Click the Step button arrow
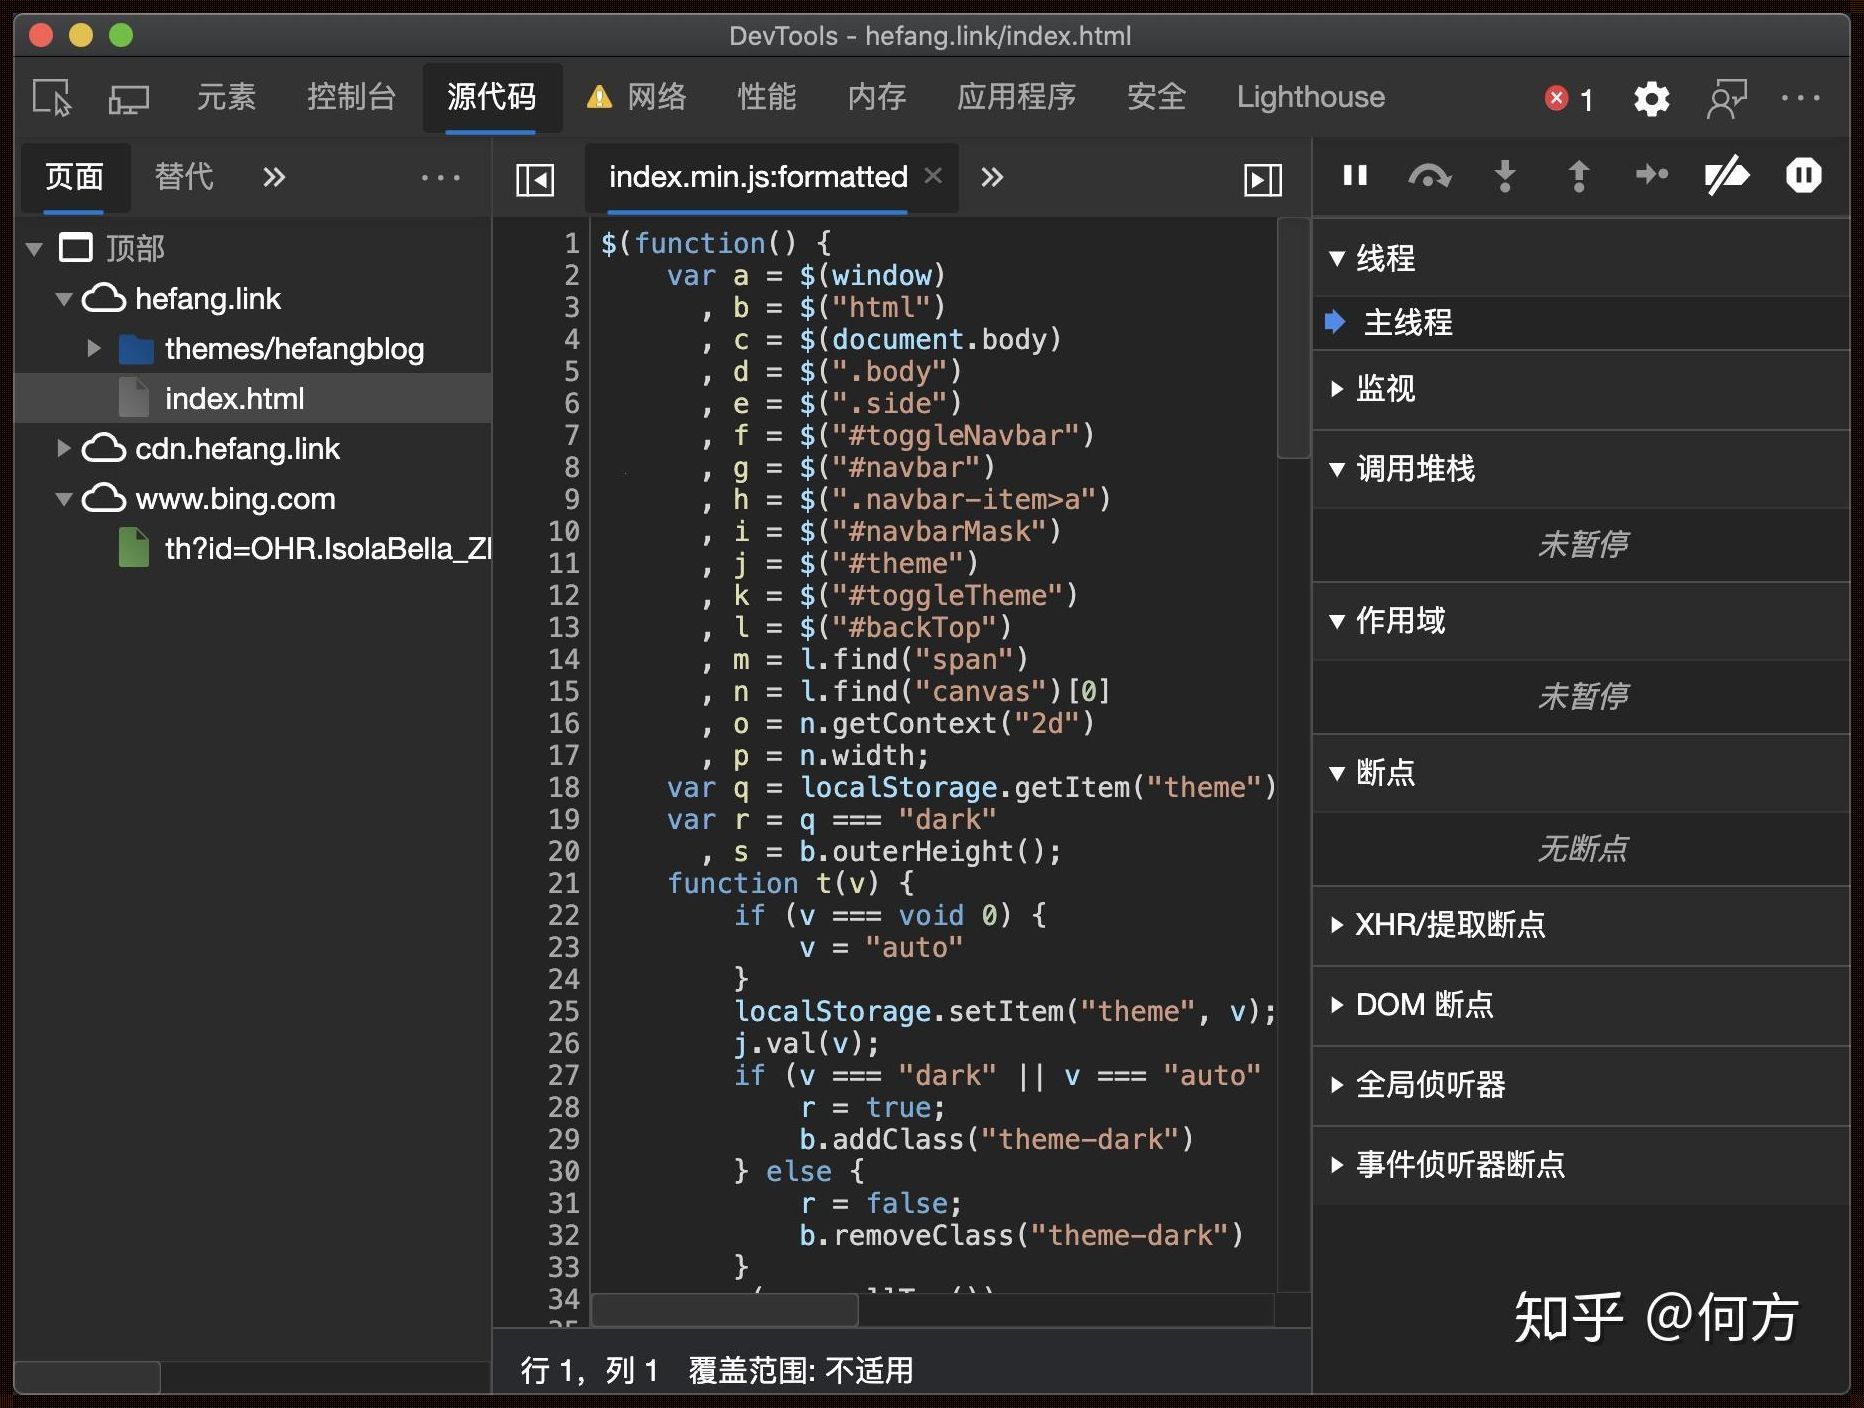 (1652, 176)
